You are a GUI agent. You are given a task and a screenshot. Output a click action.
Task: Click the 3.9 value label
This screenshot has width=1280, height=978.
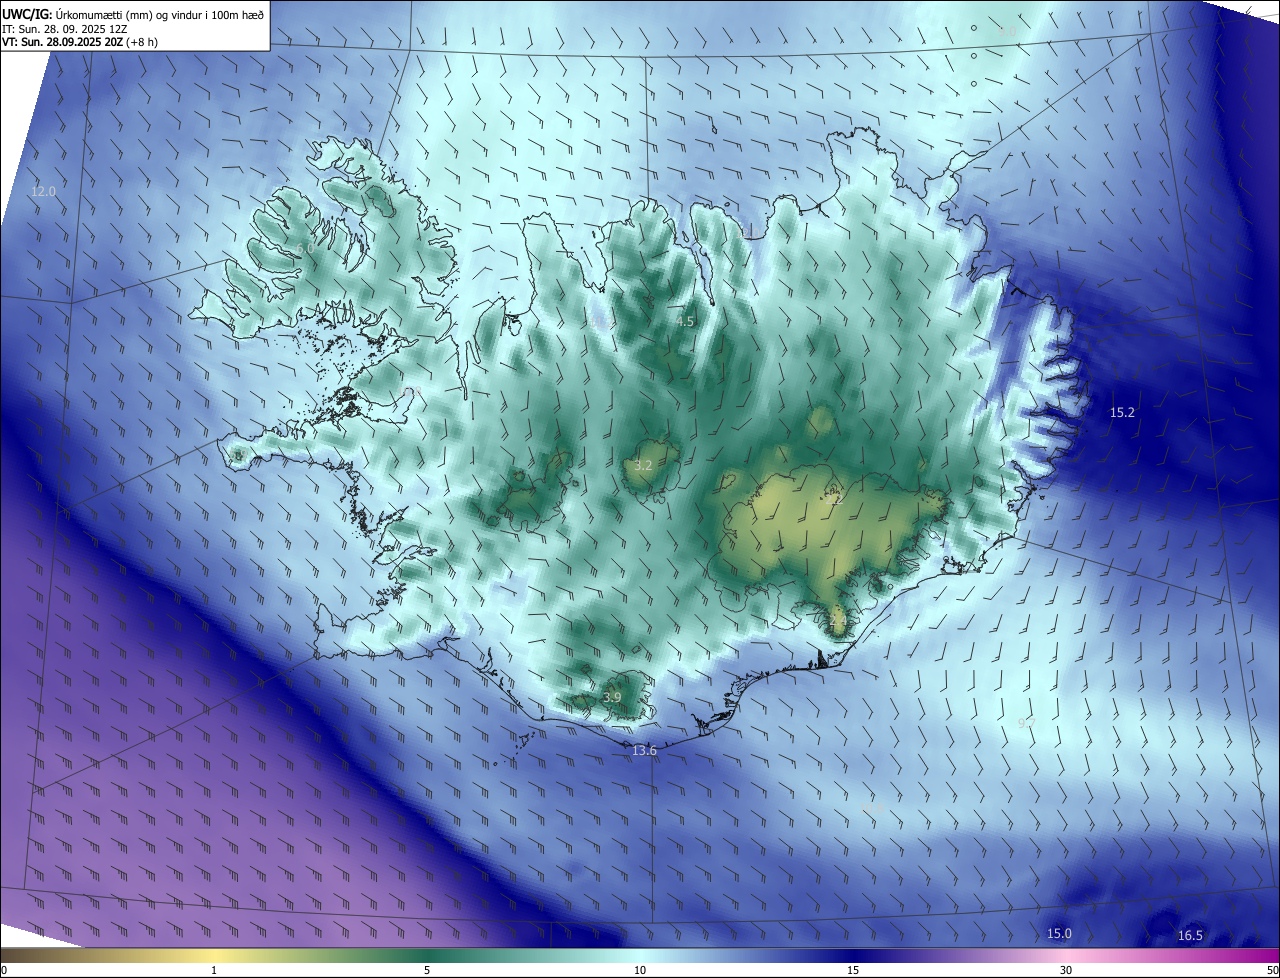612,697
